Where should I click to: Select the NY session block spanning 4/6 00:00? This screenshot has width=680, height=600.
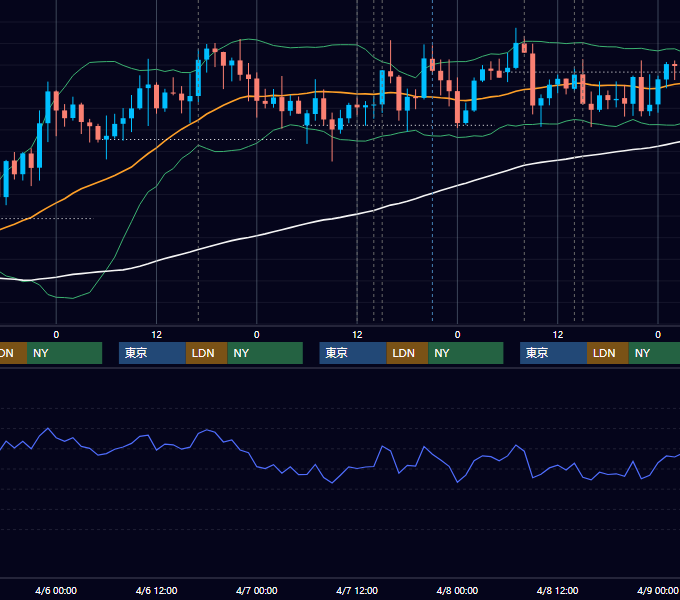point(64,353)
